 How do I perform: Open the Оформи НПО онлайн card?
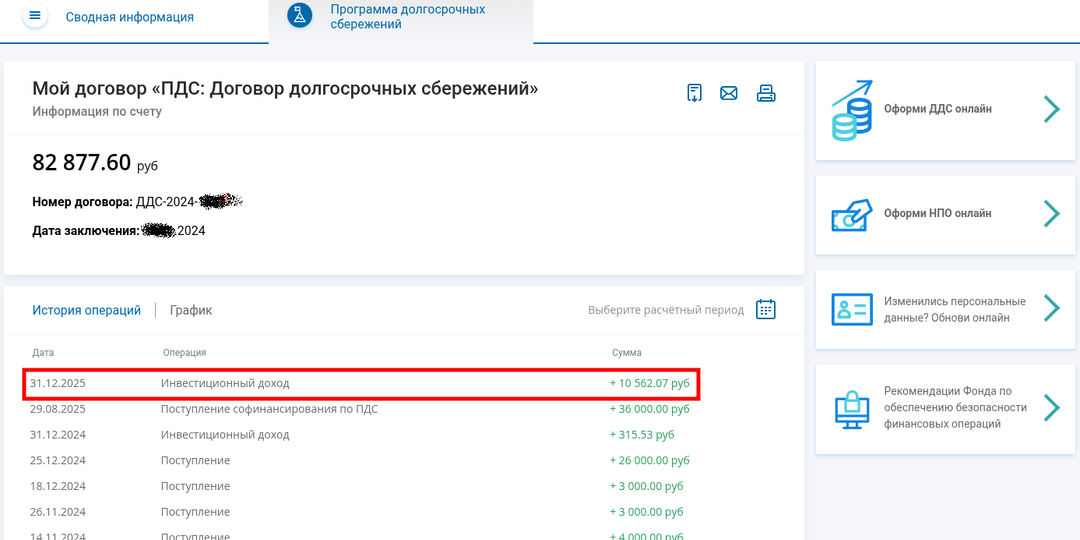[945, 215]
